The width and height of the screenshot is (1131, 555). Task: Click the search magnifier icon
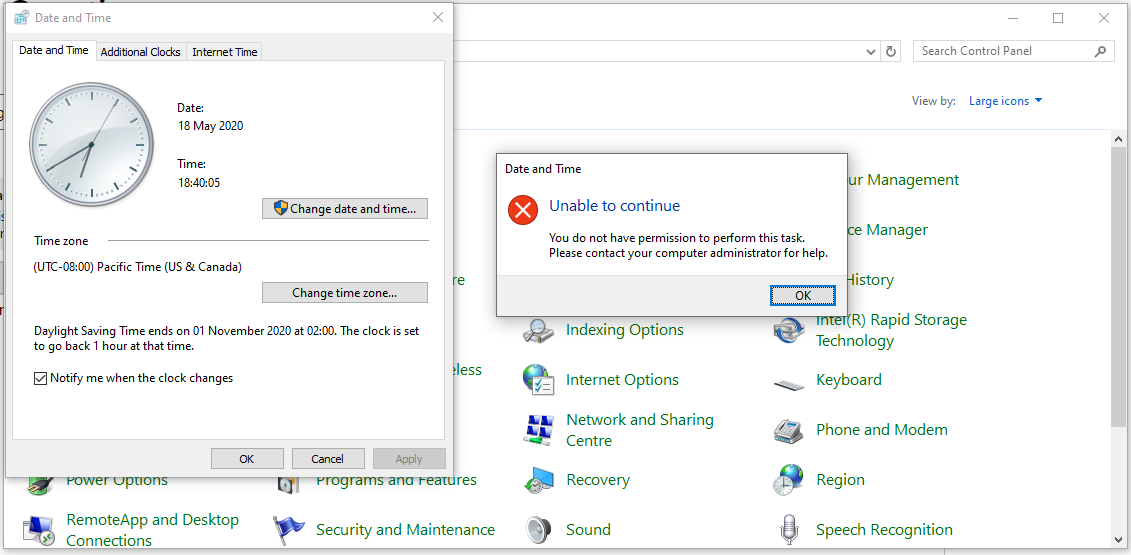[1101, 51]
